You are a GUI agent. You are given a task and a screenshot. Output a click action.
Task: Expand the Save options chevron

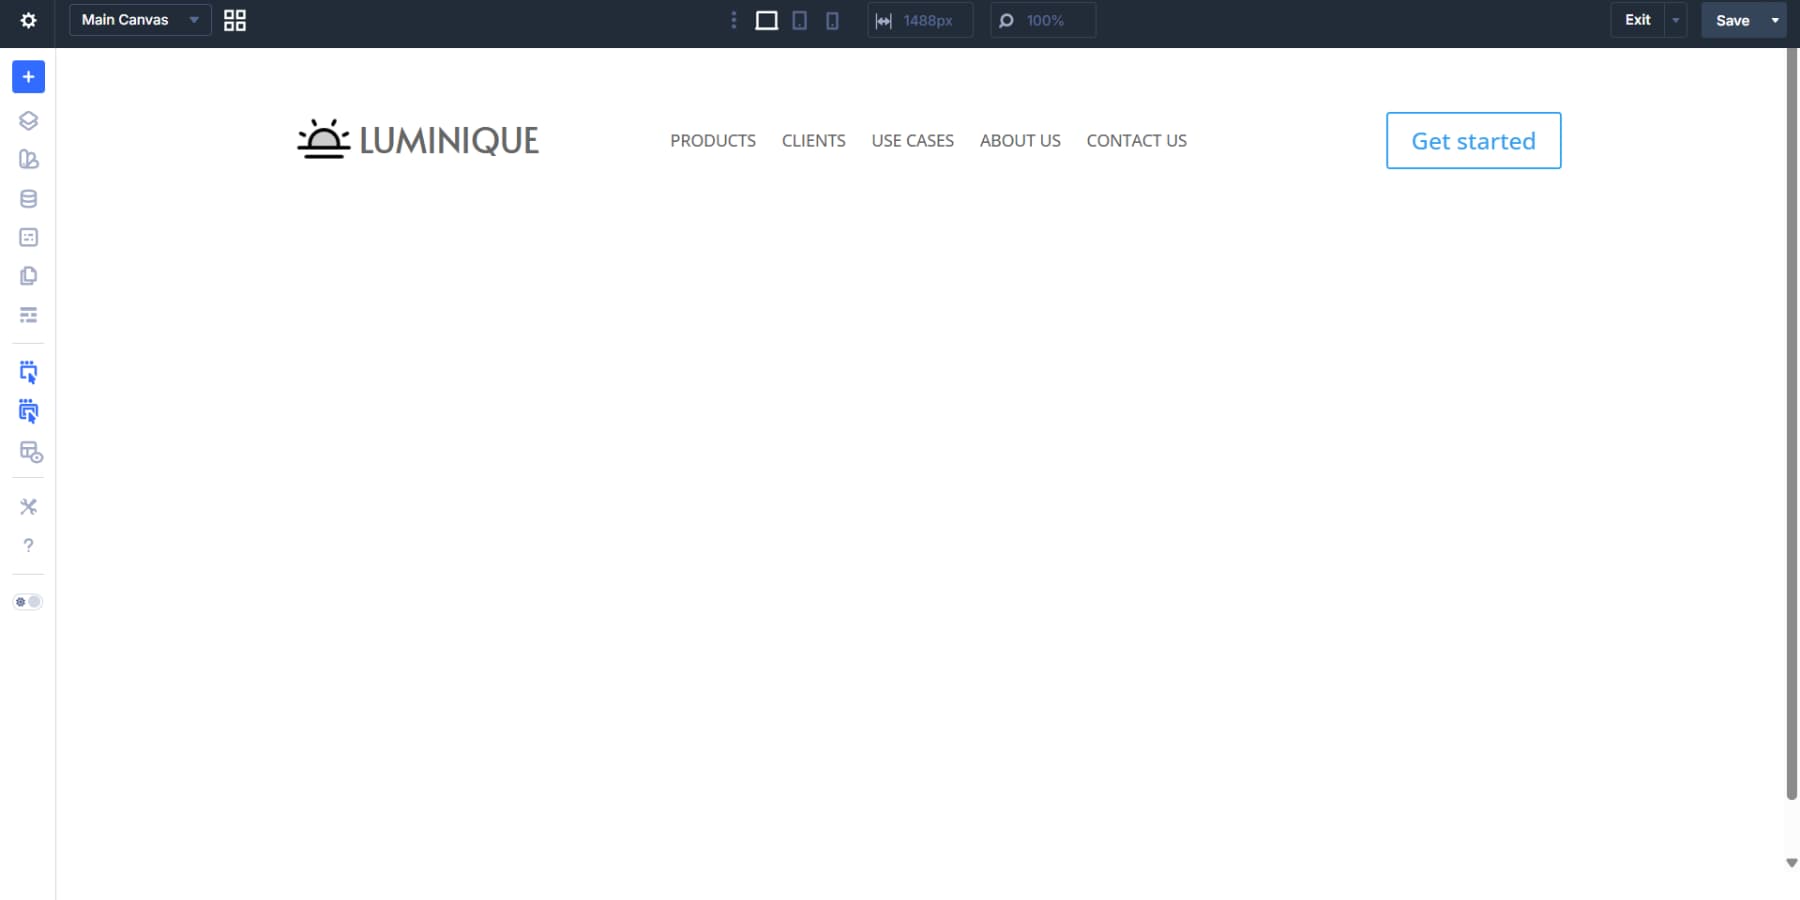1774,19
